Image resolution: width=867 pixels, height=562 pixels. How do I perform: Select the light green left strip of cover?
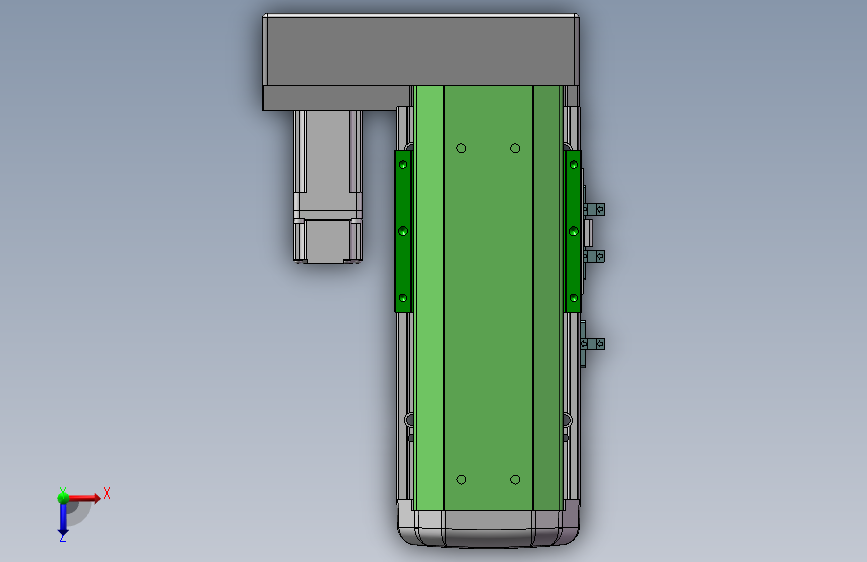429,298
